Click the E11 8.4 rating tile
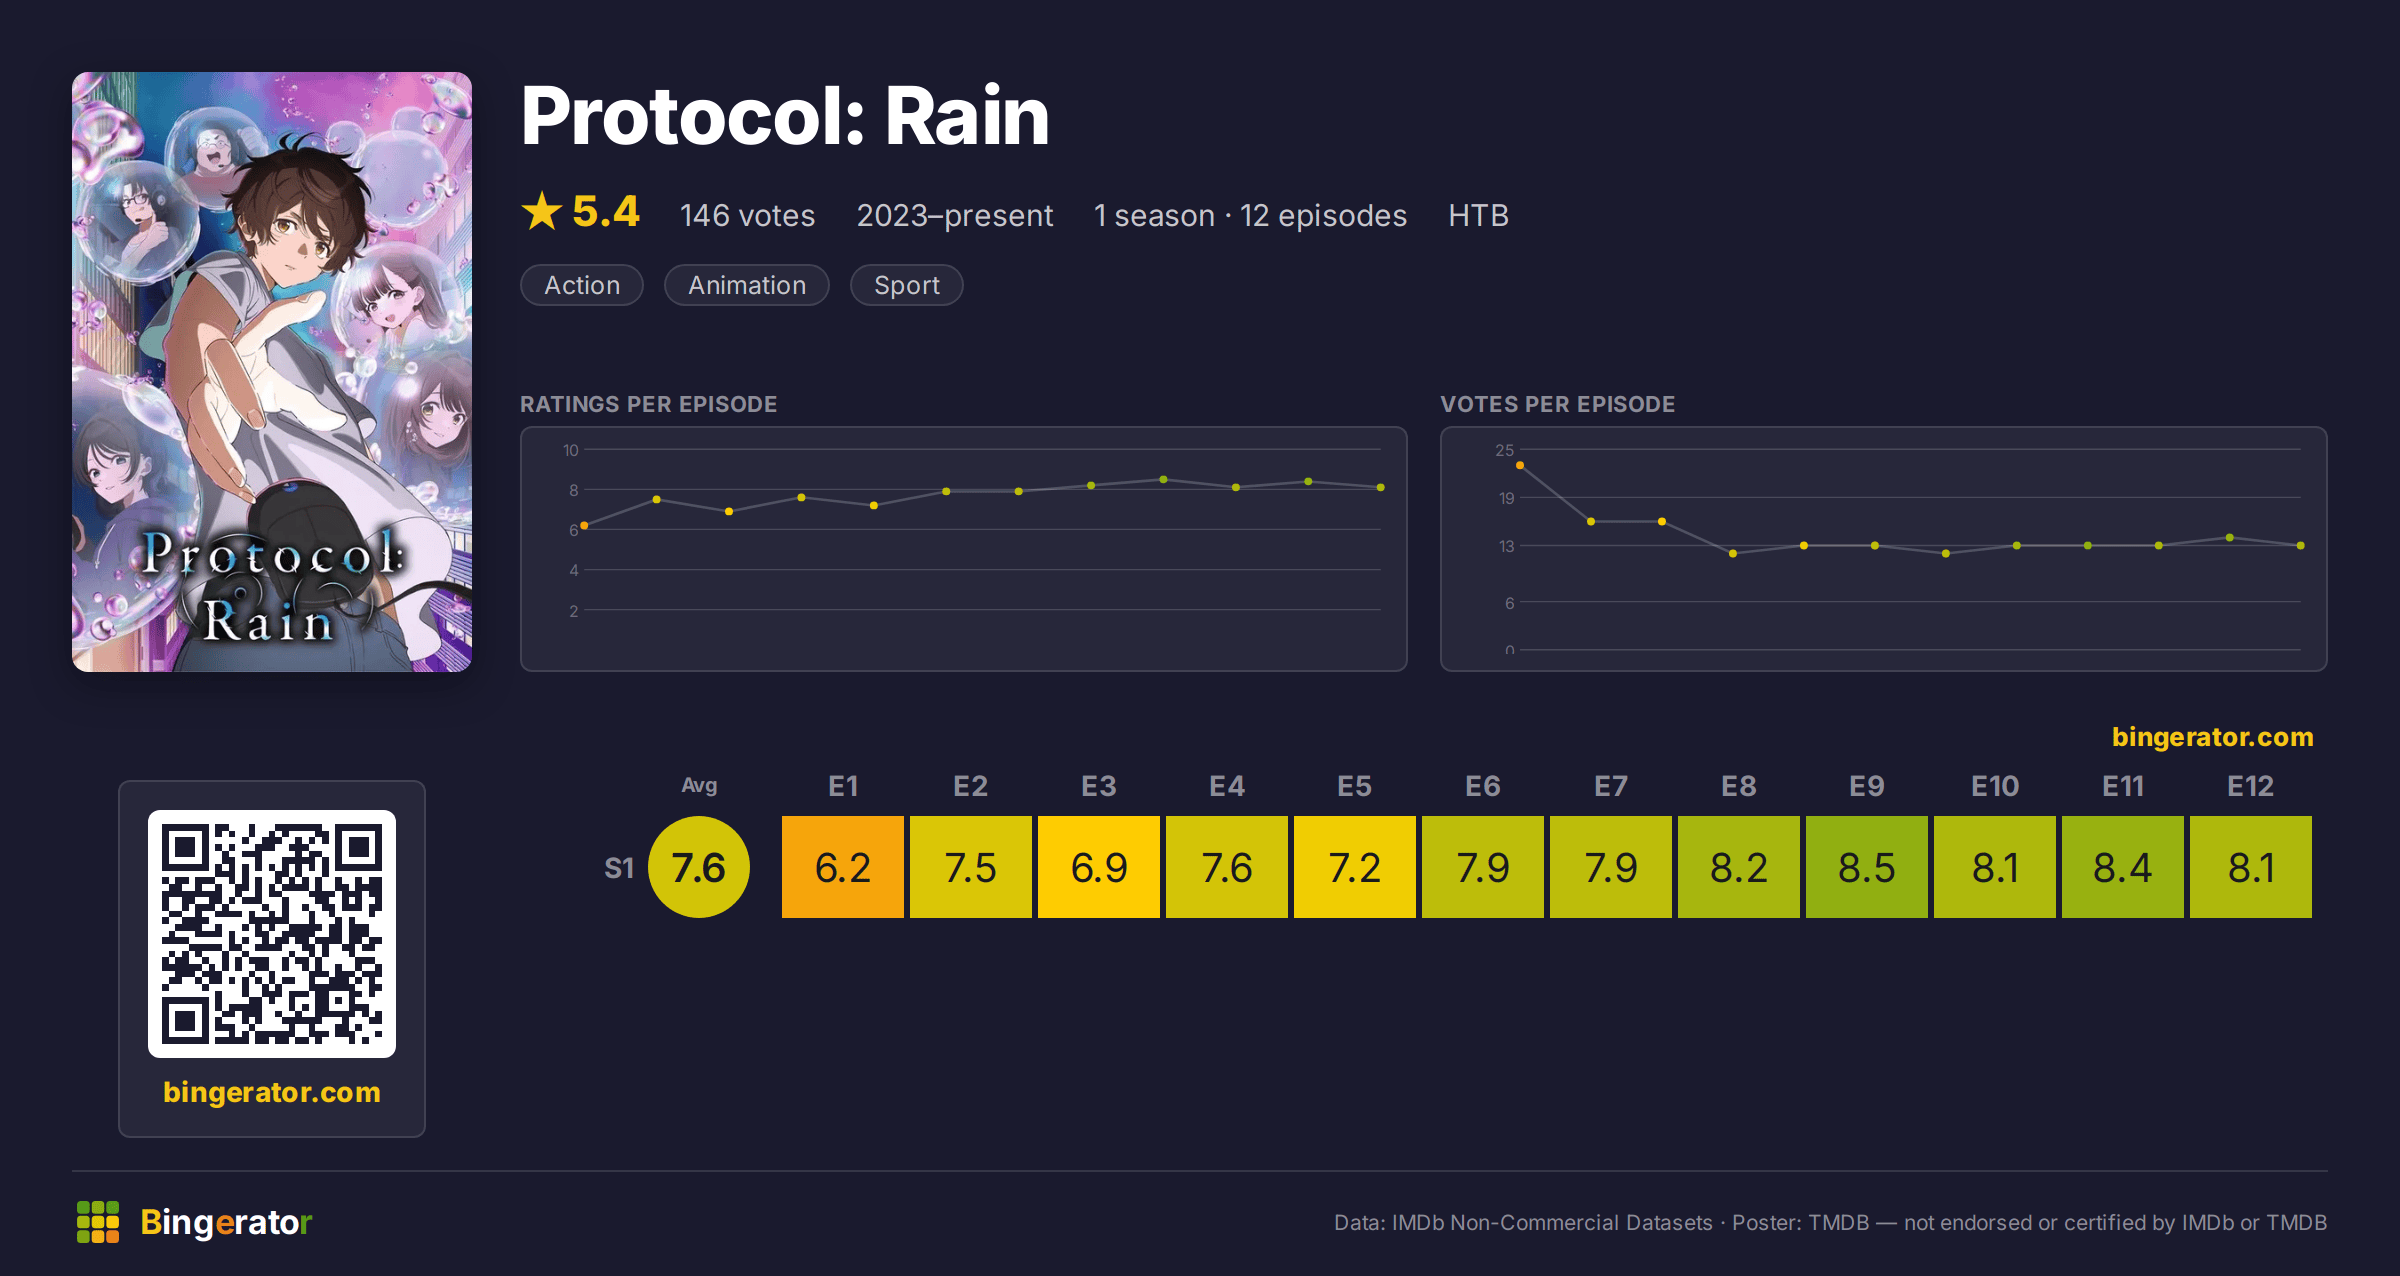2400x1276 pixels. point(2123,867)
